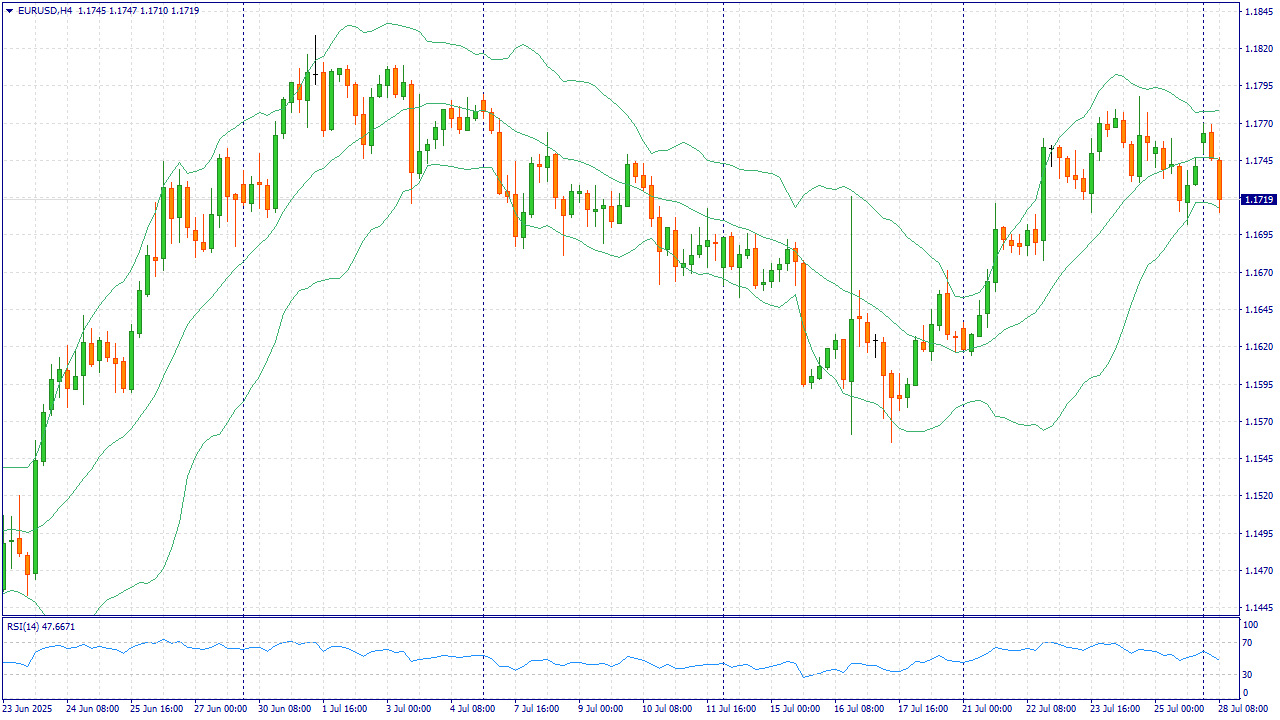Viewport: 1280px width, 720px height.
Task: Click the 1.1820 price axis label
Action: (x=1257, y=49)
